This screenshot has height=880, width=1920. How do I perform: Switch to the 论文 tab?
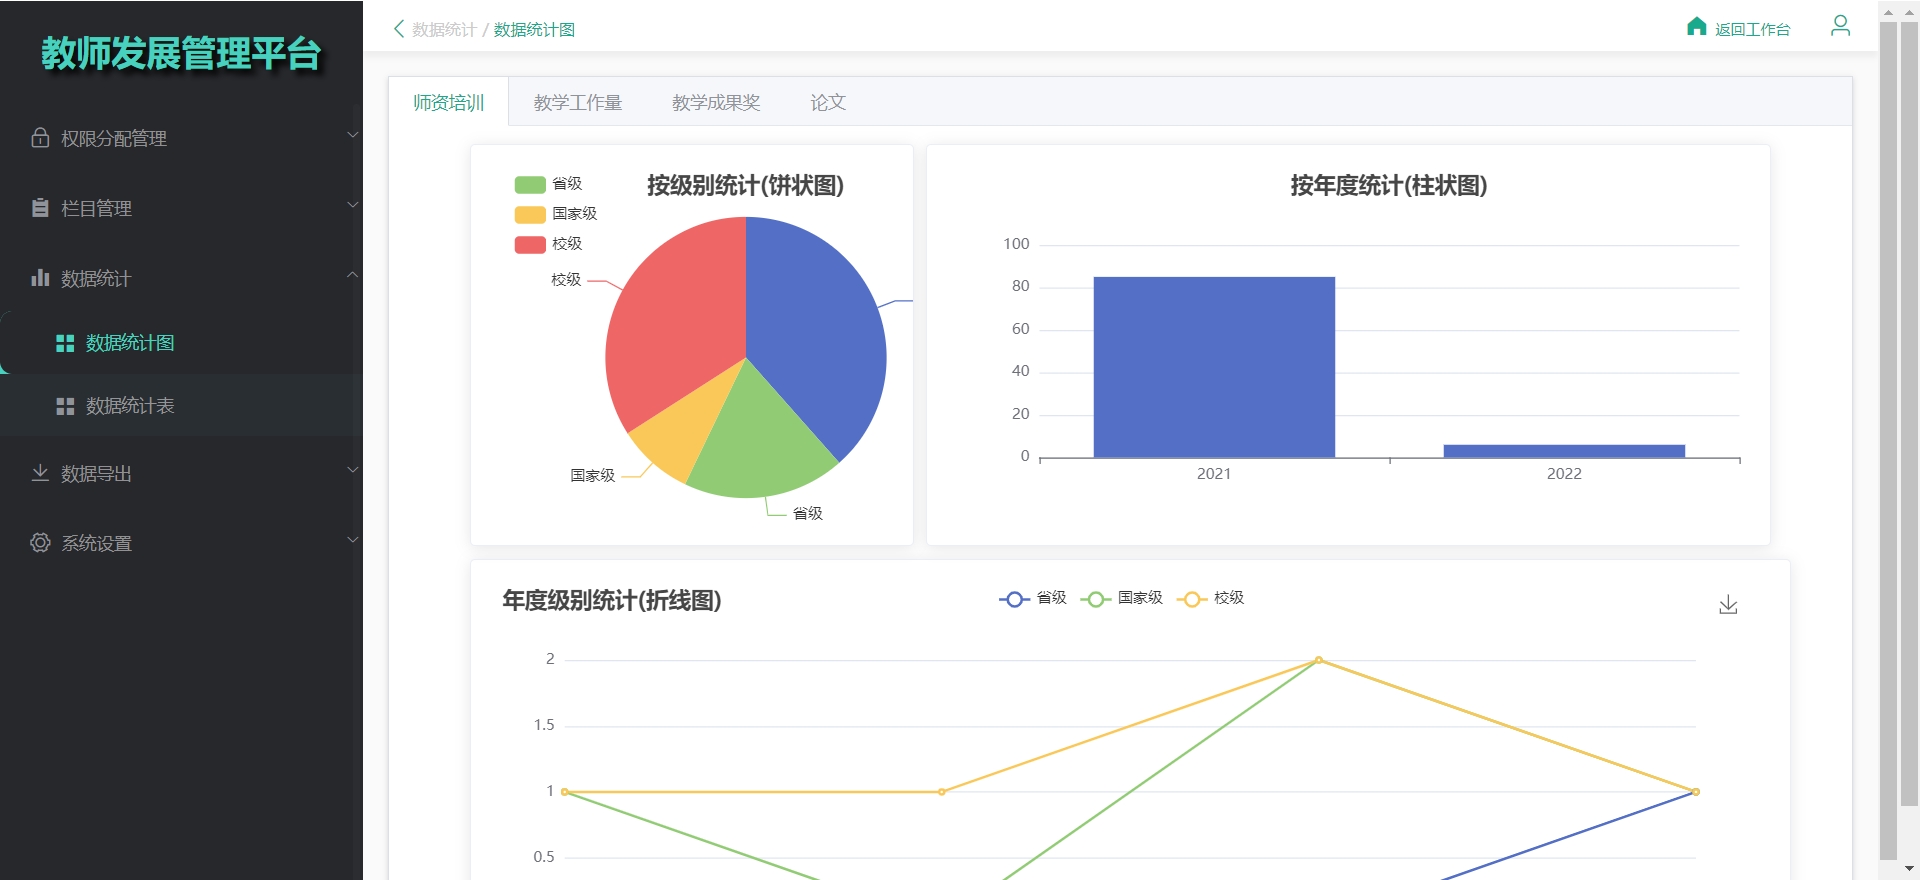pyautogui.click(x=828, y=102)
